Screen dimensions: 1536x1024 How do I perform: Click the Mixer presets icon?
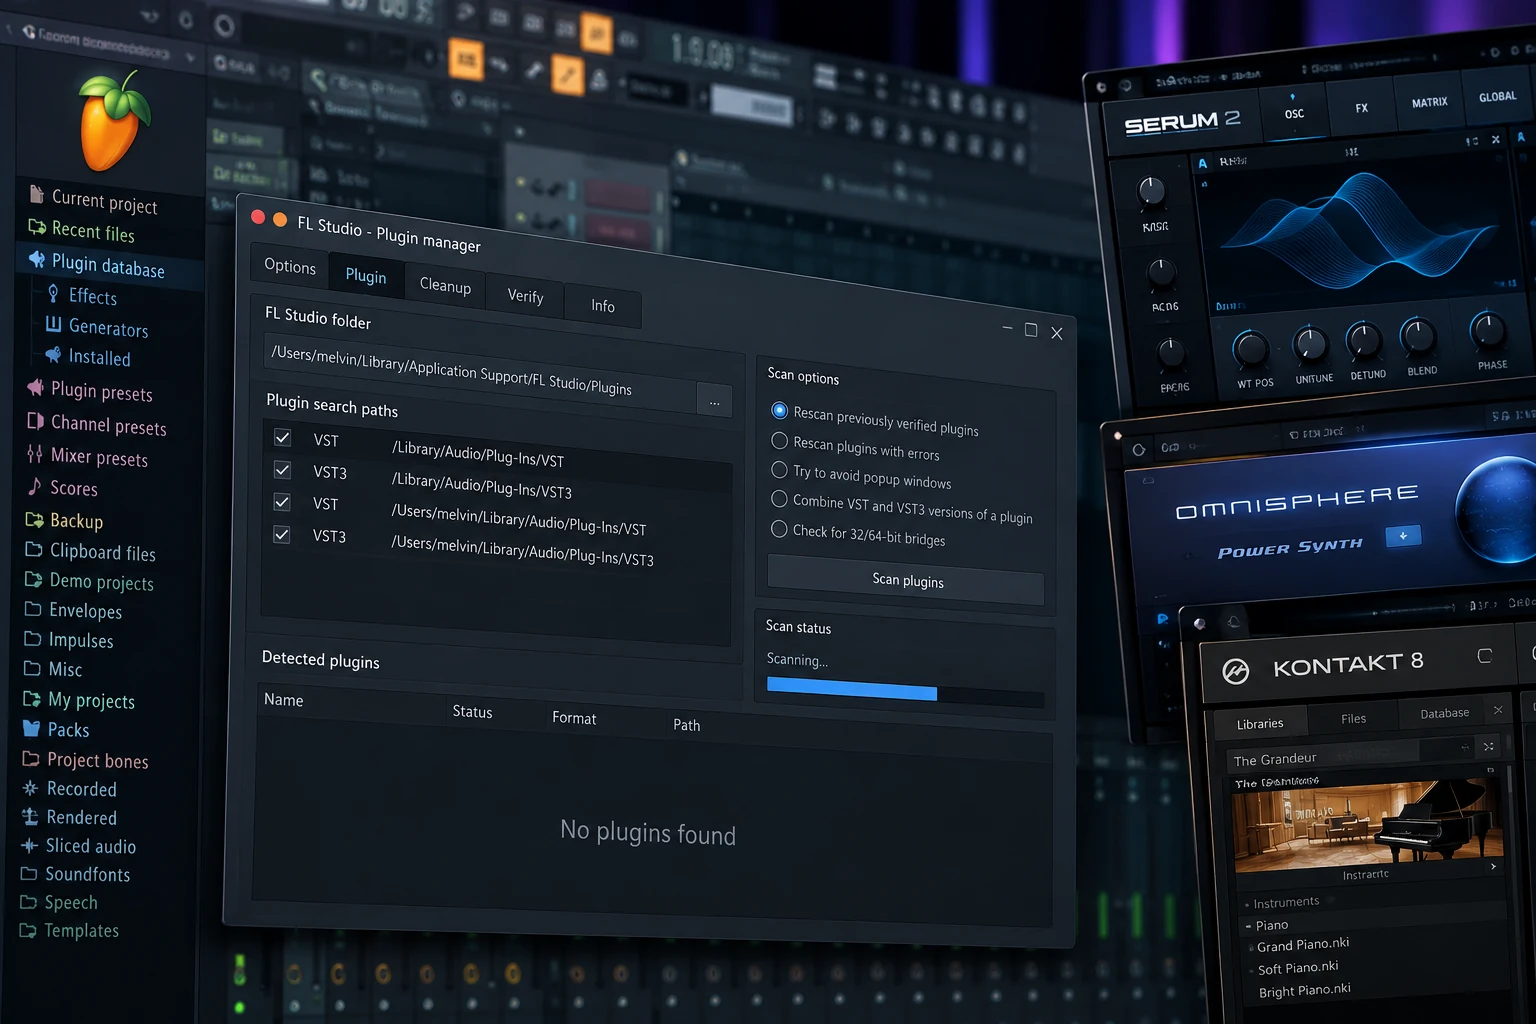click(x=35, y=454)
